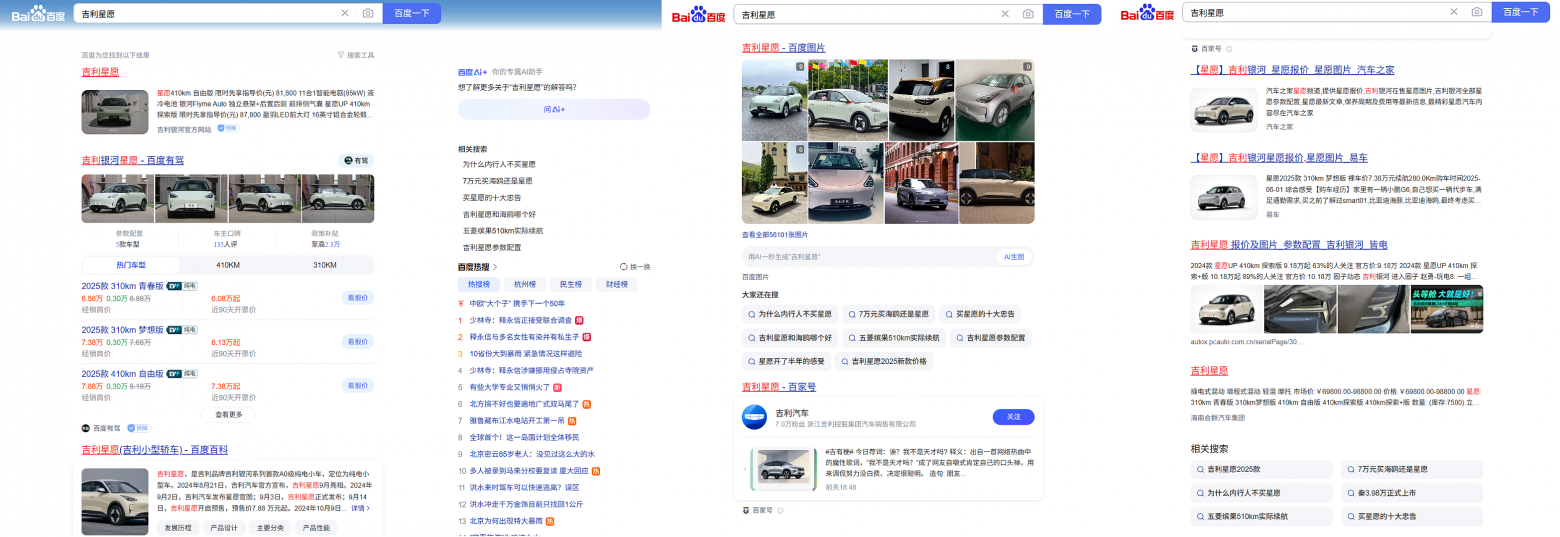Open camera image search in the right panel
This screenshot has height=537, width=1560.
(x=1477, y=12)
